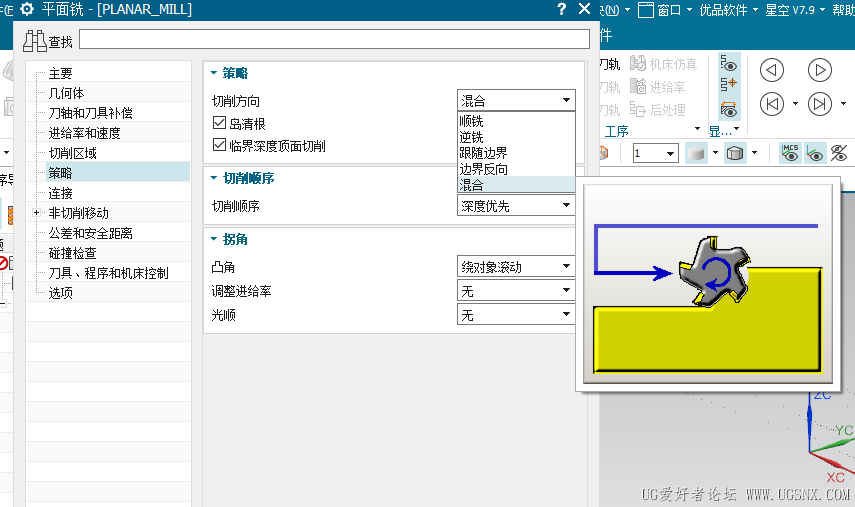The height and width of the screenshot is (507, 855).
Task: Expand the 非切削移动 tree node
Action: click(37, 213)
